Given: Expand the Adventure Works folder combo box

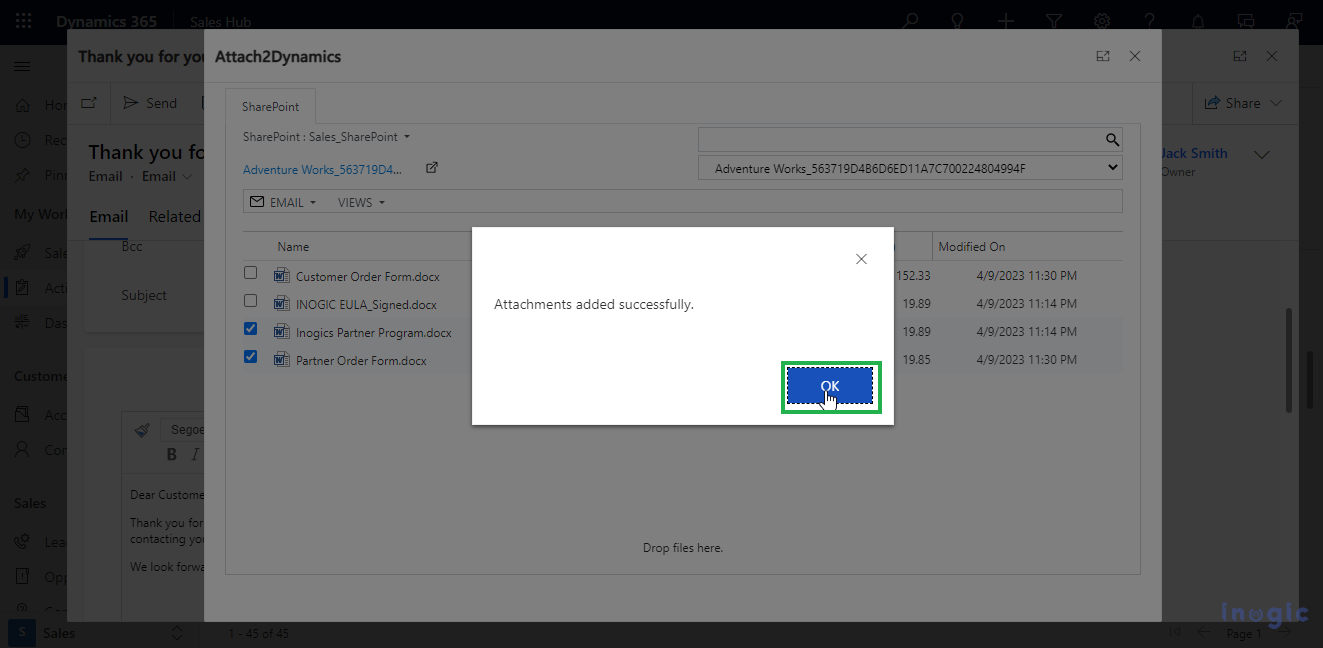Looking at the screenshot, I should click(x=909, y=169).
